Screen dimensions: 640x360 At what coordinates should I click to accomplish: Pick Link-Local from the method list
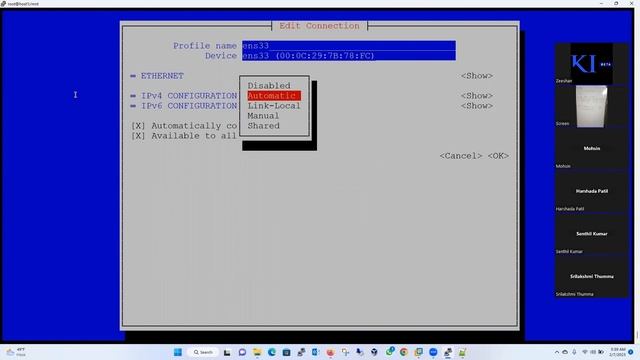(274, 106)
